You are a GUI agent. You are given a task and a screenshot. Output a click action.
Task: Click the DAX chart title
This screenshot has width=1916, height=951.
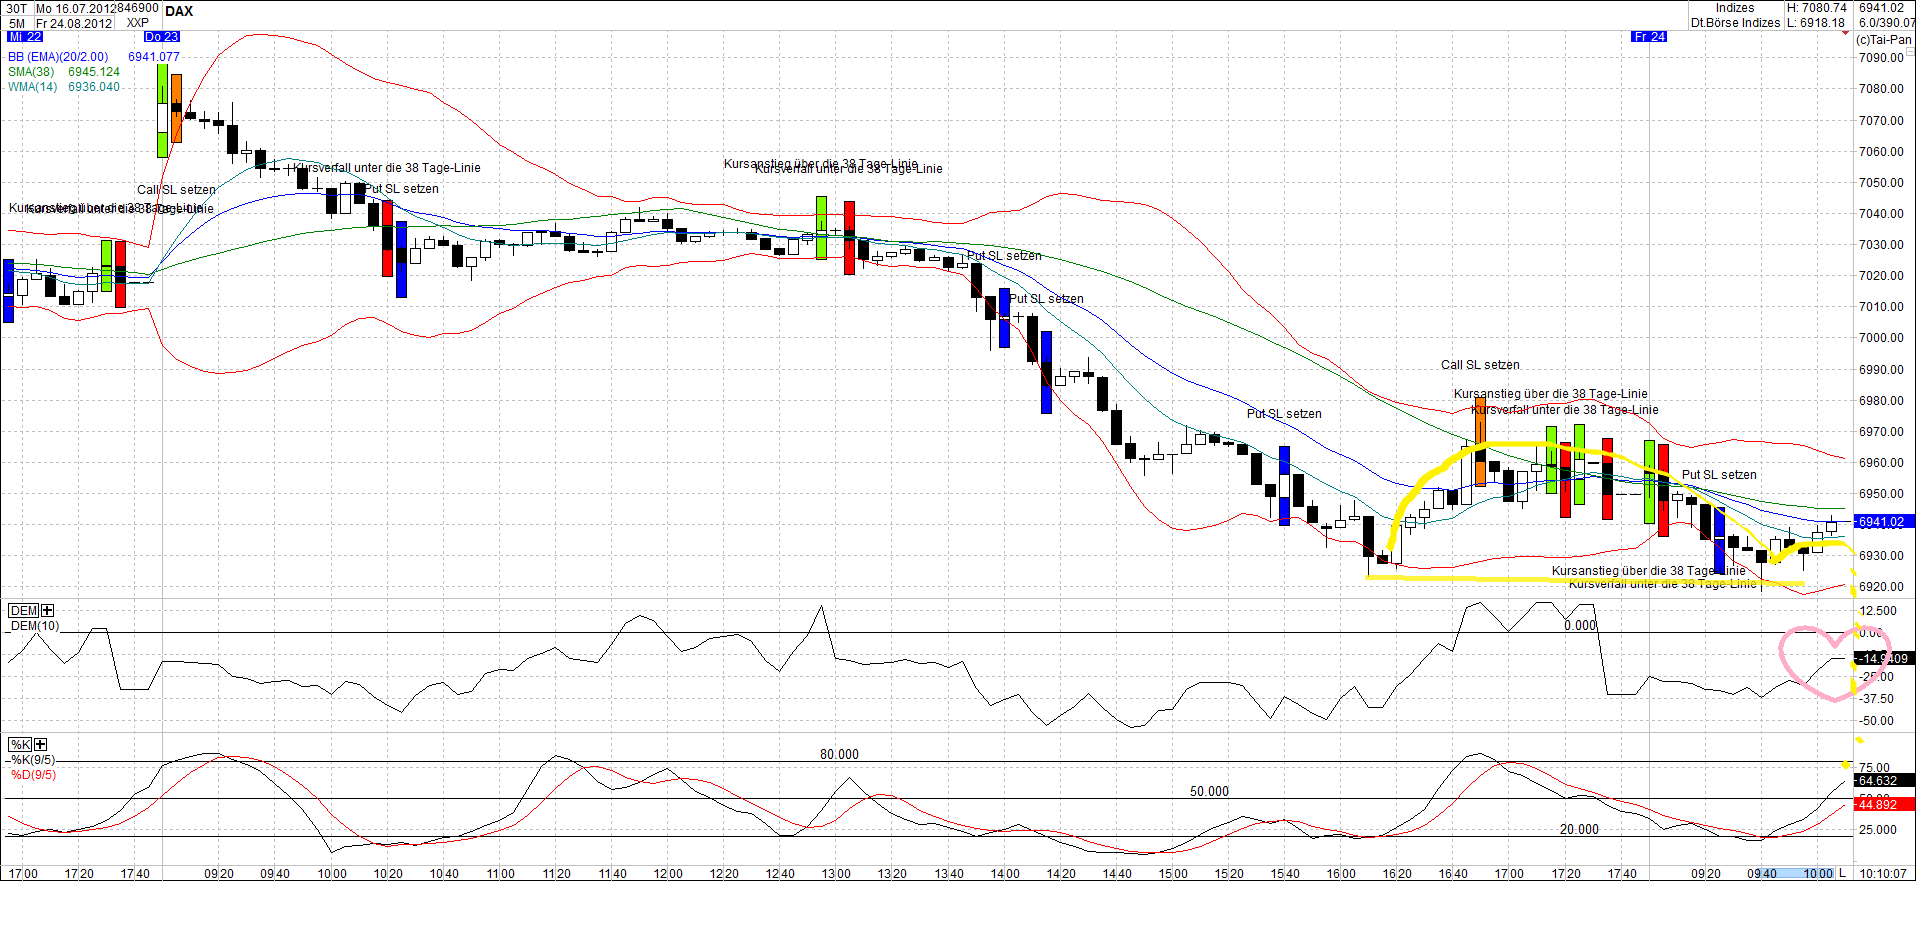(x=179, y=11)
